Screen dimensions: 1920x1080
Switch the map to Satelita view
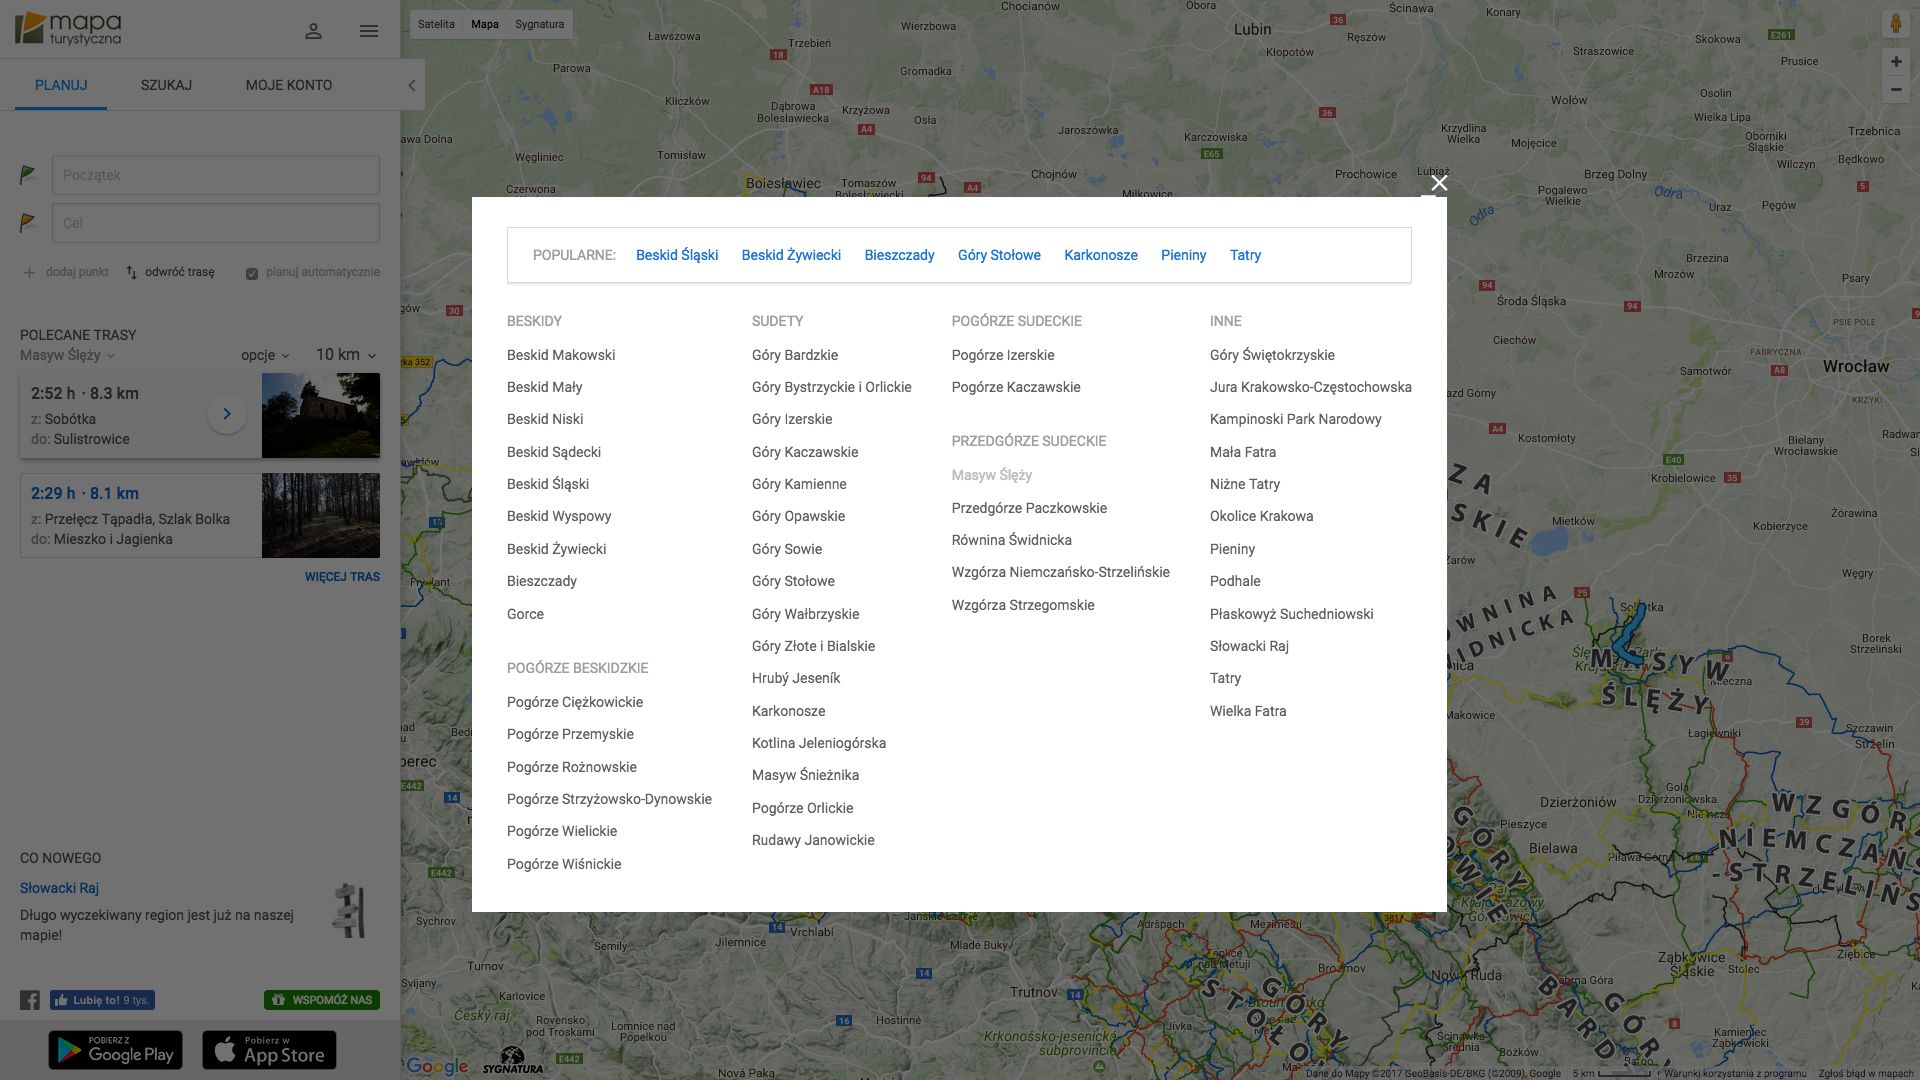point(436,24)
